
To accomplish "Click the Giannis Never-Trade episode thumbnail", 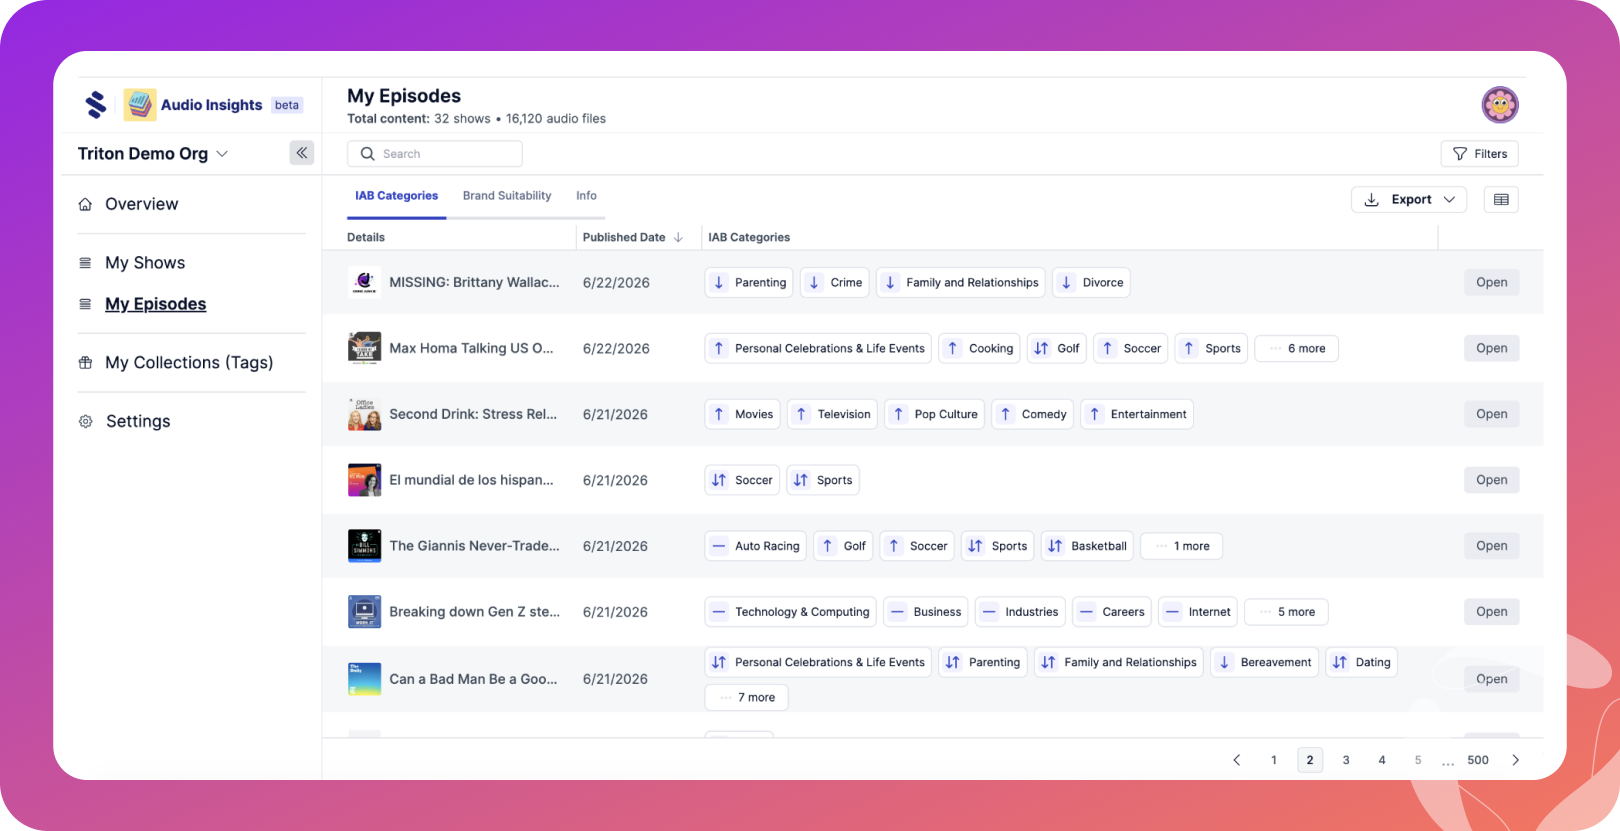I will pos(364,546).
